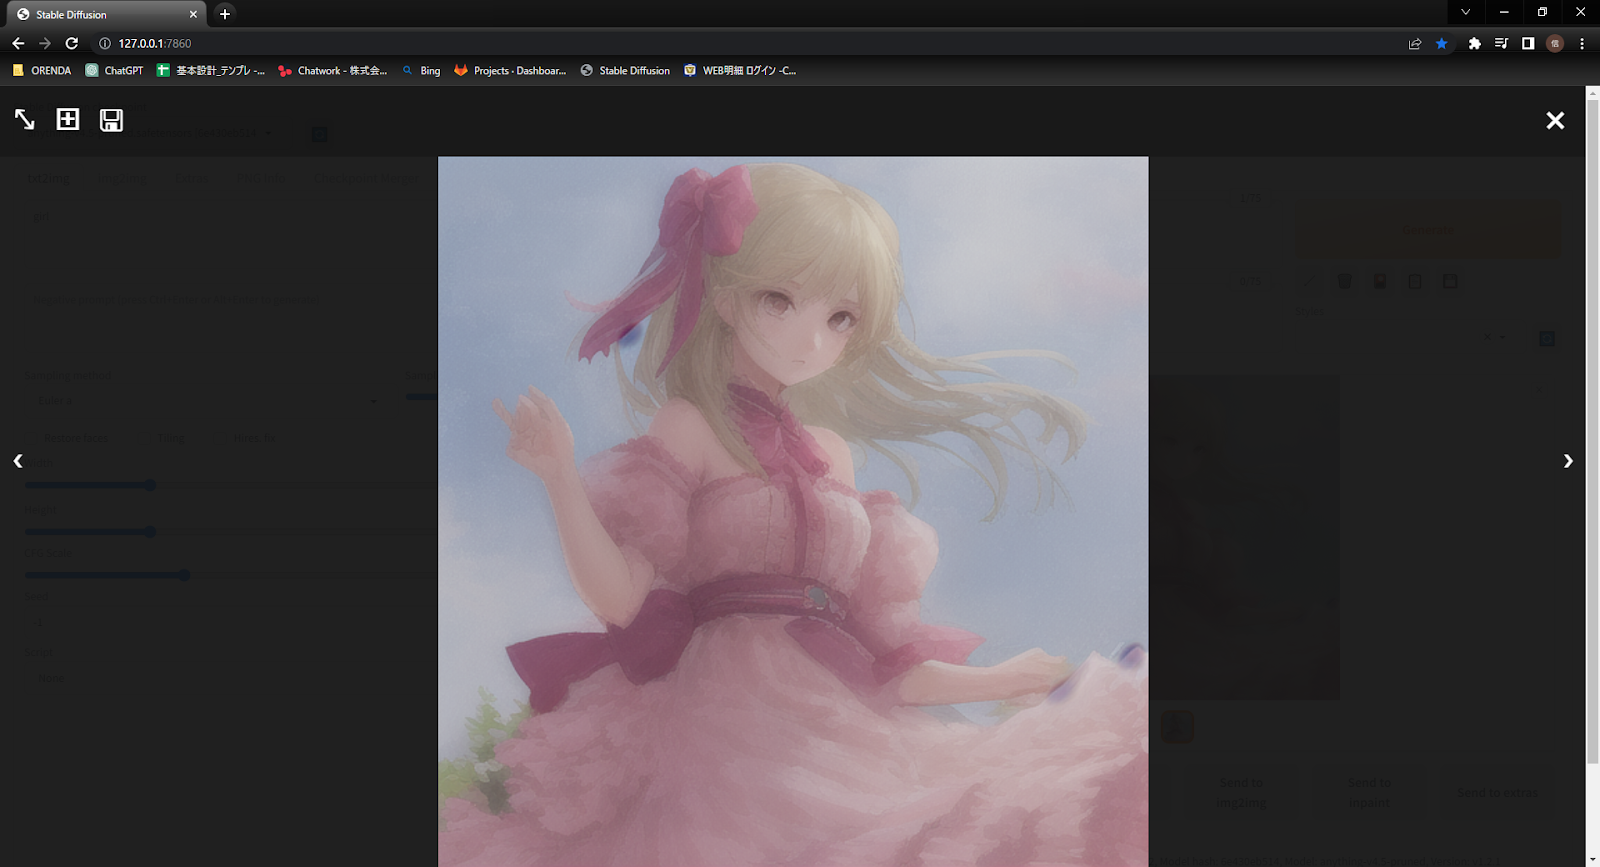Go back in browser history
The image size is (1600, 867).
pyautogui.click(x=18, y=43)
